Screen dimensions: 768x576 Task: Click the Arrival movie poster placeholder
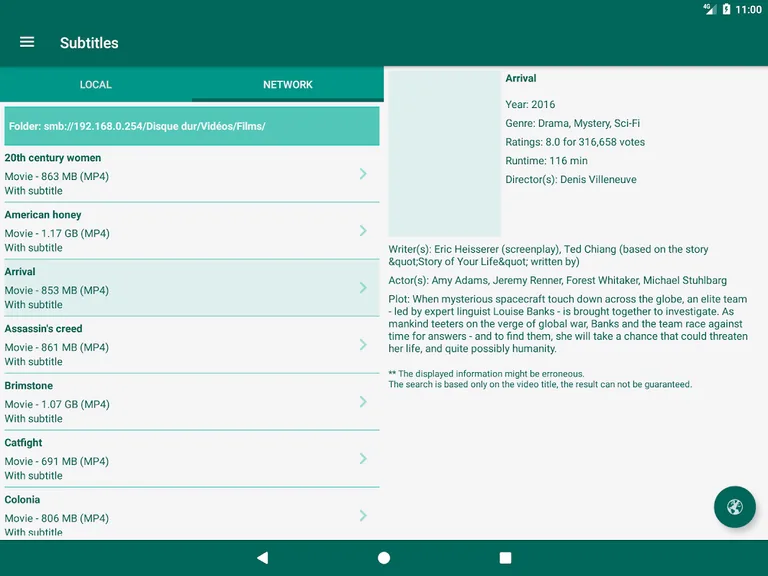444,153
